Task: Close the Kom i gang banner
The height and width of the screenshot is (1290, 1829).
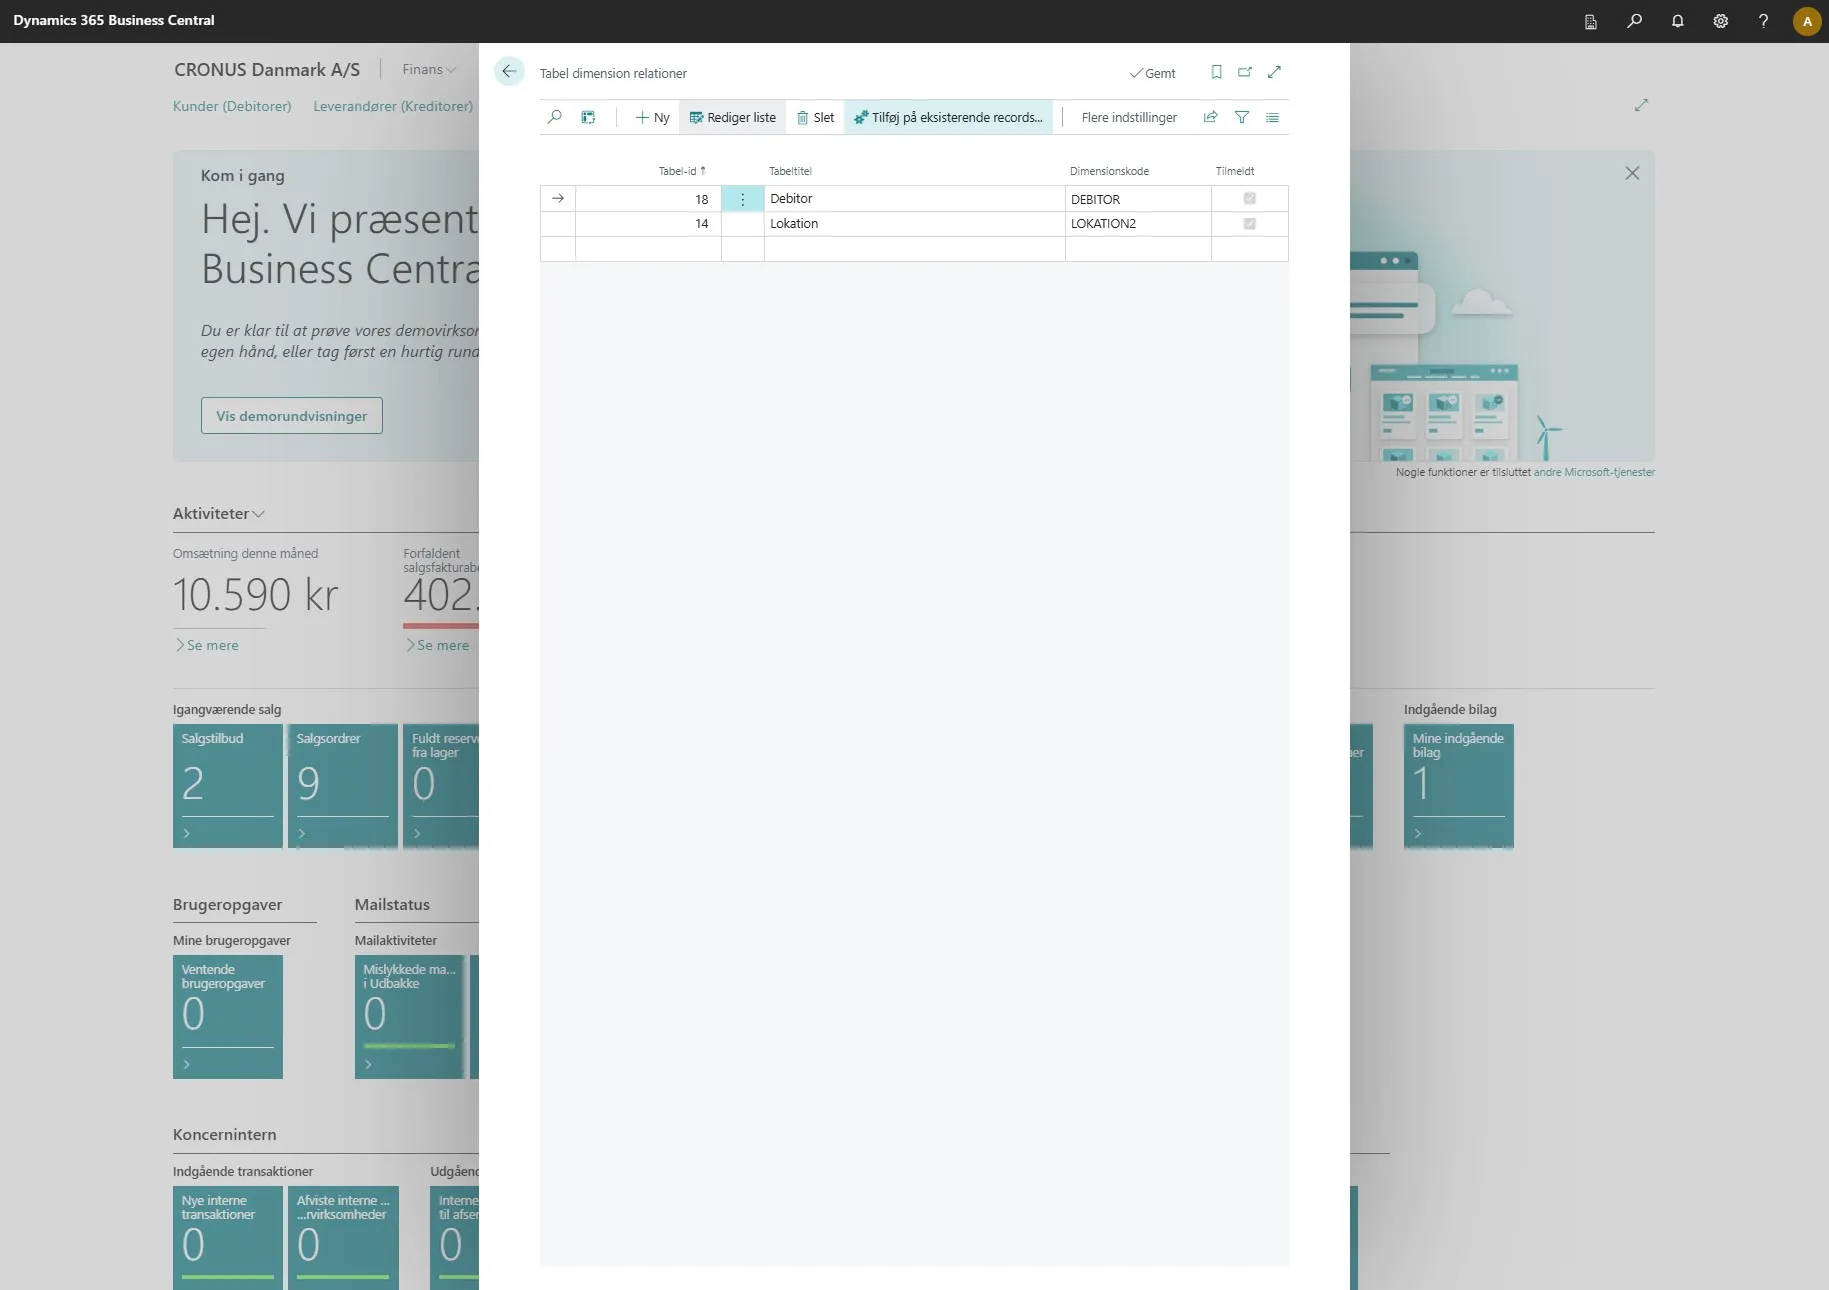Action: click(x=1632, y=173)
